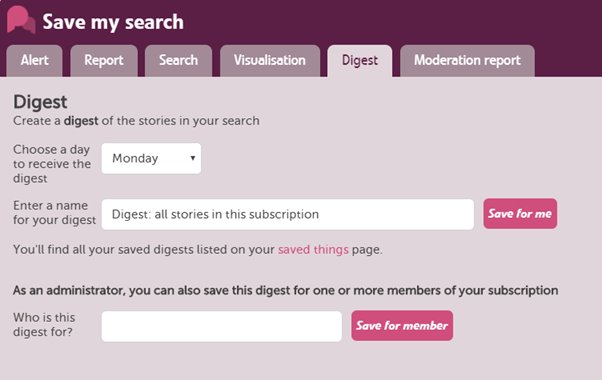This screenshot has width=602, height=380.
Task: Click the Save for member button
Action: pyautogui.click(x=402, y=325)
